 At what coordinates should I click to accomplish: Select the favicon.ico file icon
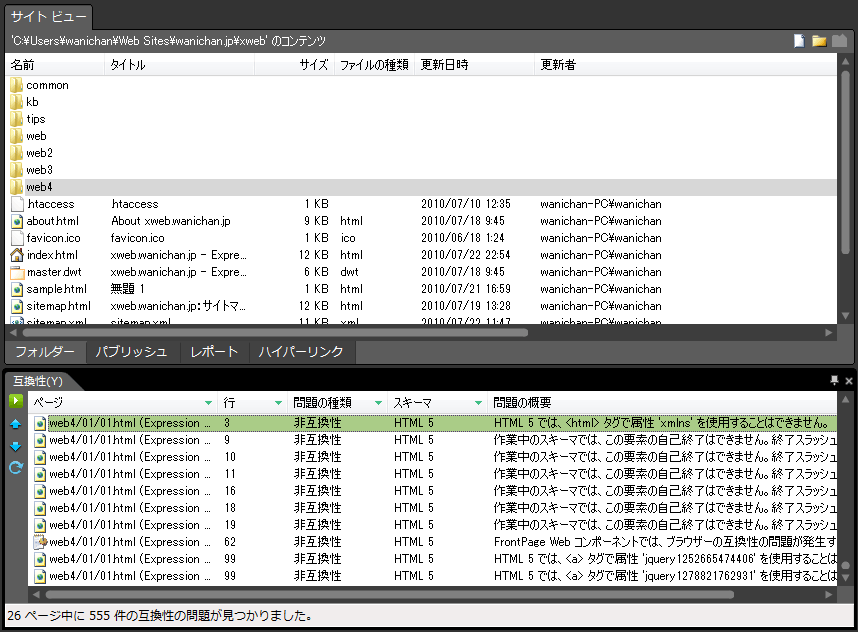tap(17, 238)
